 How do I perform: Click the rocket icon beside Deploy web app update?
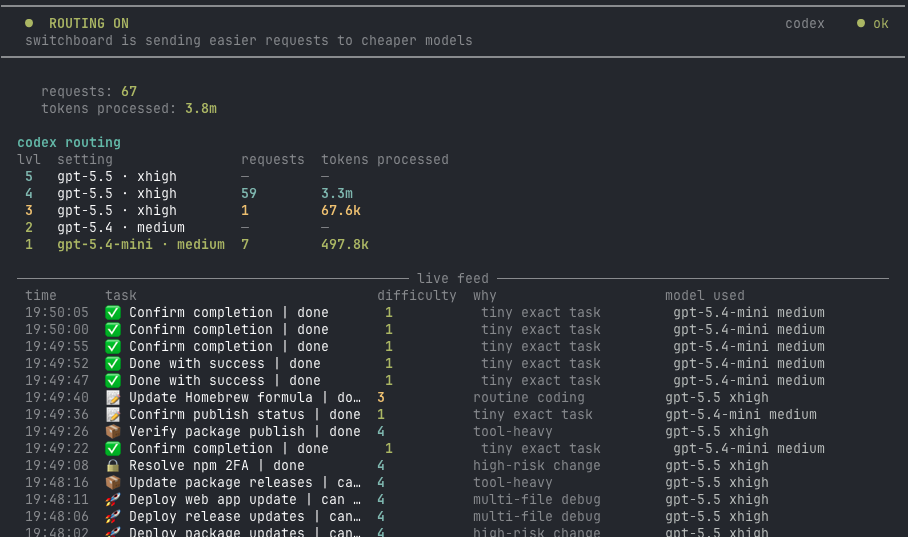point(113,499)
